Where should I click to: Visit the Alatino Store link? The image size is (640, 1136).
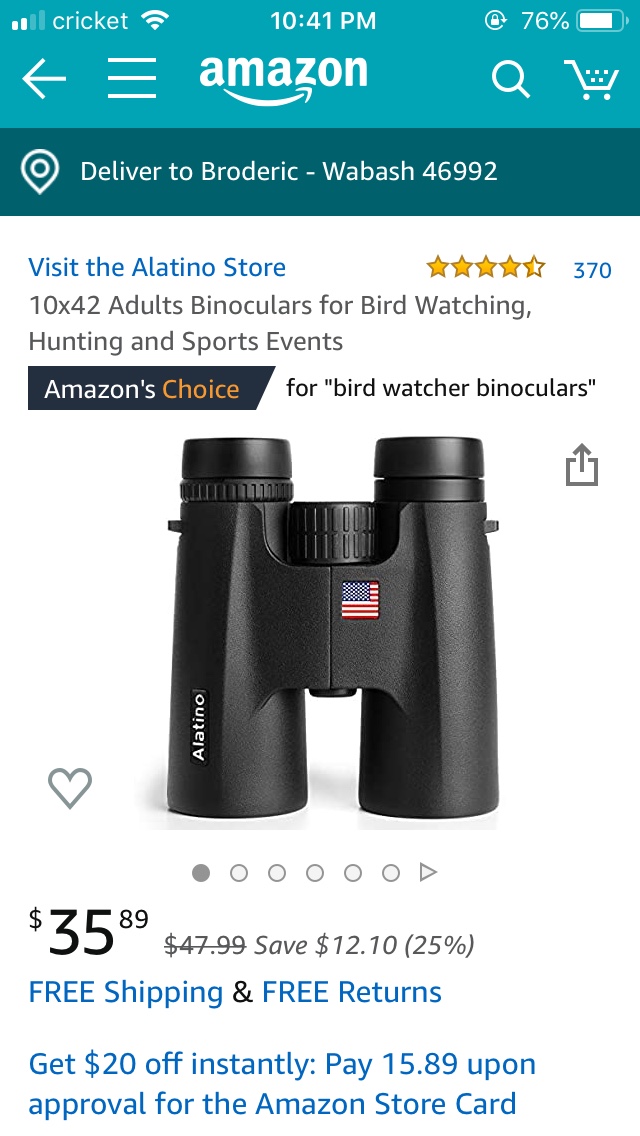(x=157, y=267)
